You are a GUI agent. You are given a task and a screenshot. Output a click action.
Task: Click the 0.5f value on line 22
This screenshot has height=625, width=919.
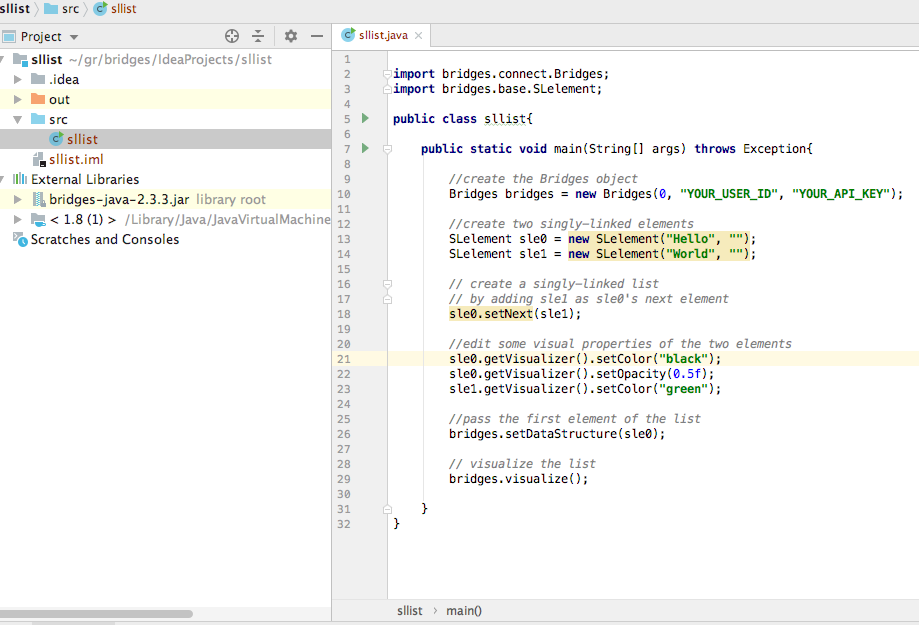[687, 373]
